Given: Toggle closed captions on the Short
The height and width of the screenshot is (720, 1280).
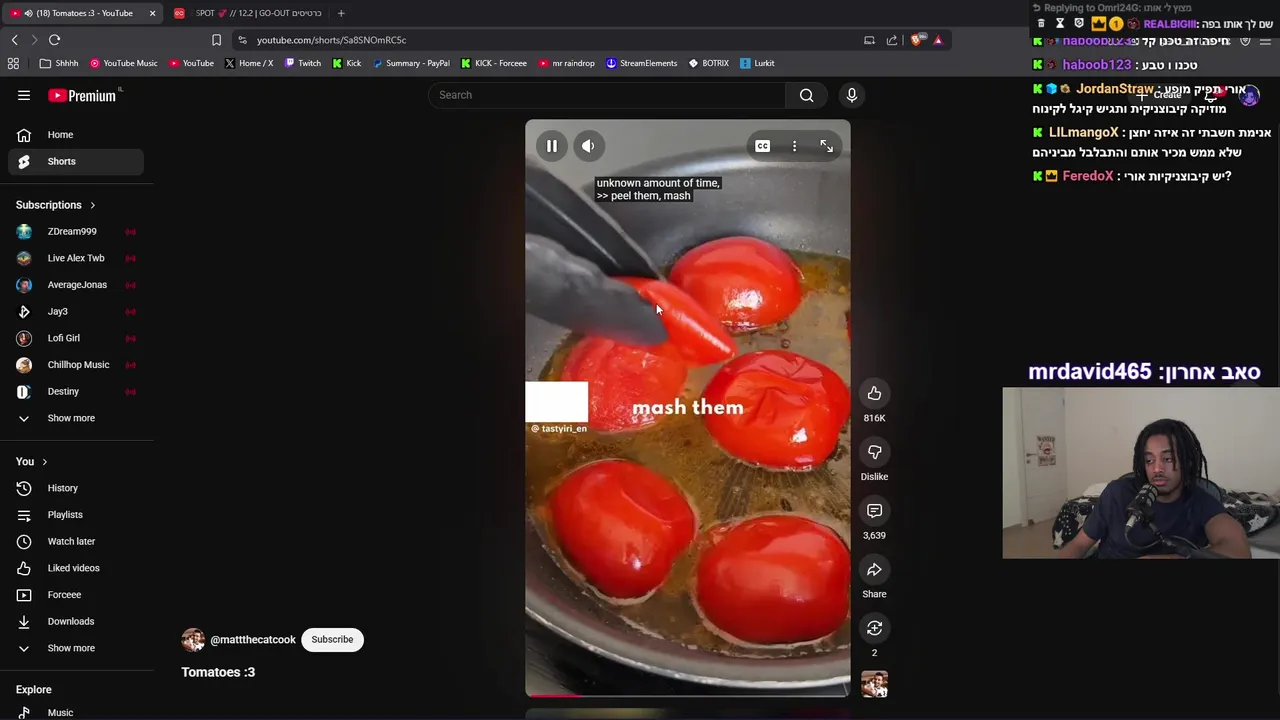Looking at the screenshot, I should click(x=762, y=146).
